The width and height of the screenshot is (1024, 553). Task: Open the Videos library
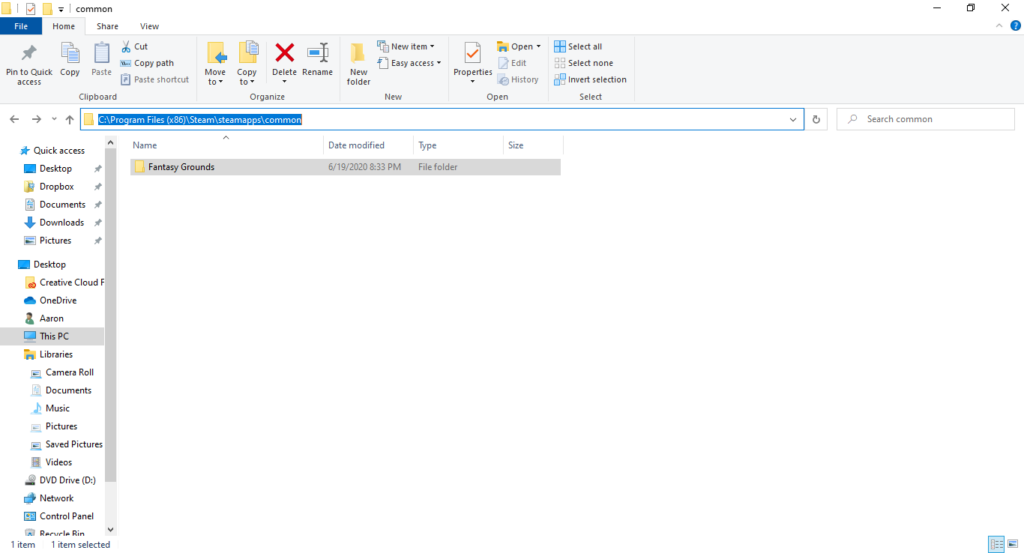click(58, 462)
